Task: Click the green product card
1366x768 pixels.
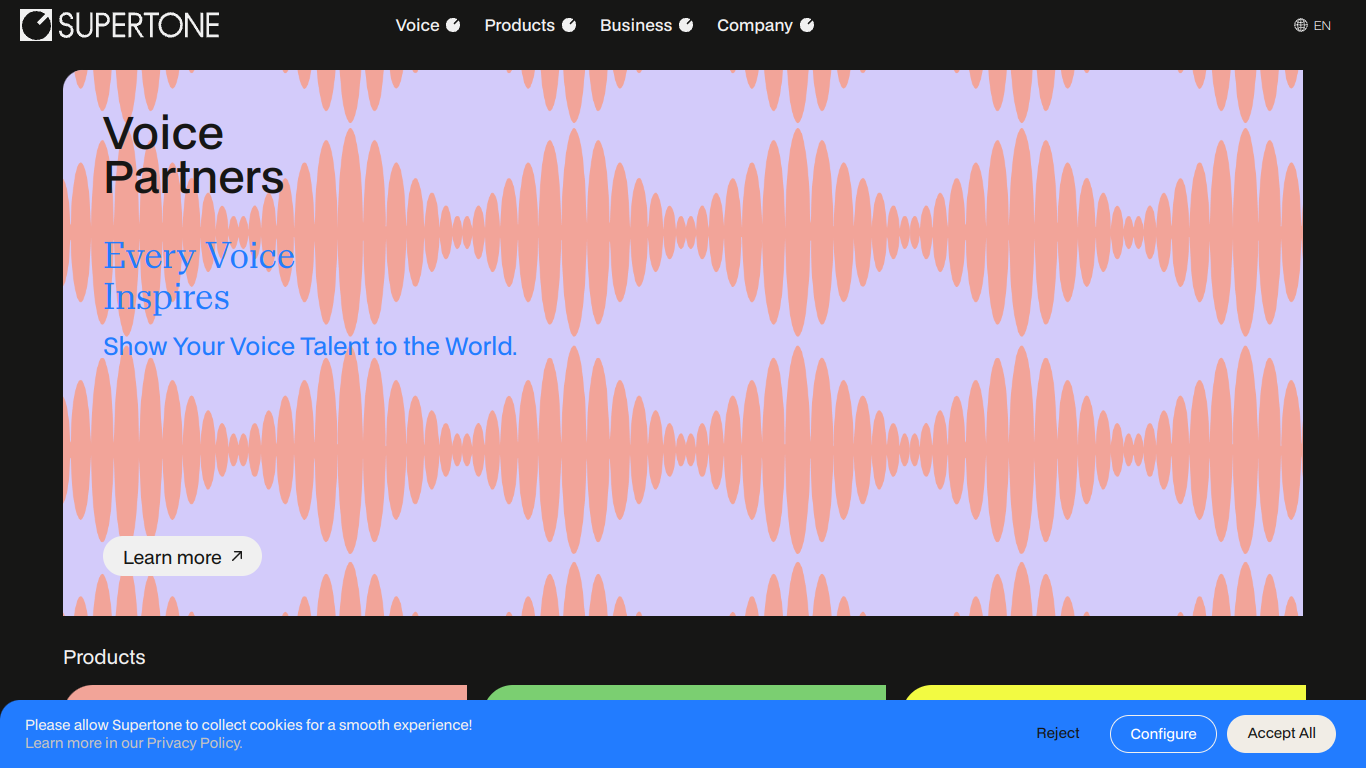Action: point(685,692)
